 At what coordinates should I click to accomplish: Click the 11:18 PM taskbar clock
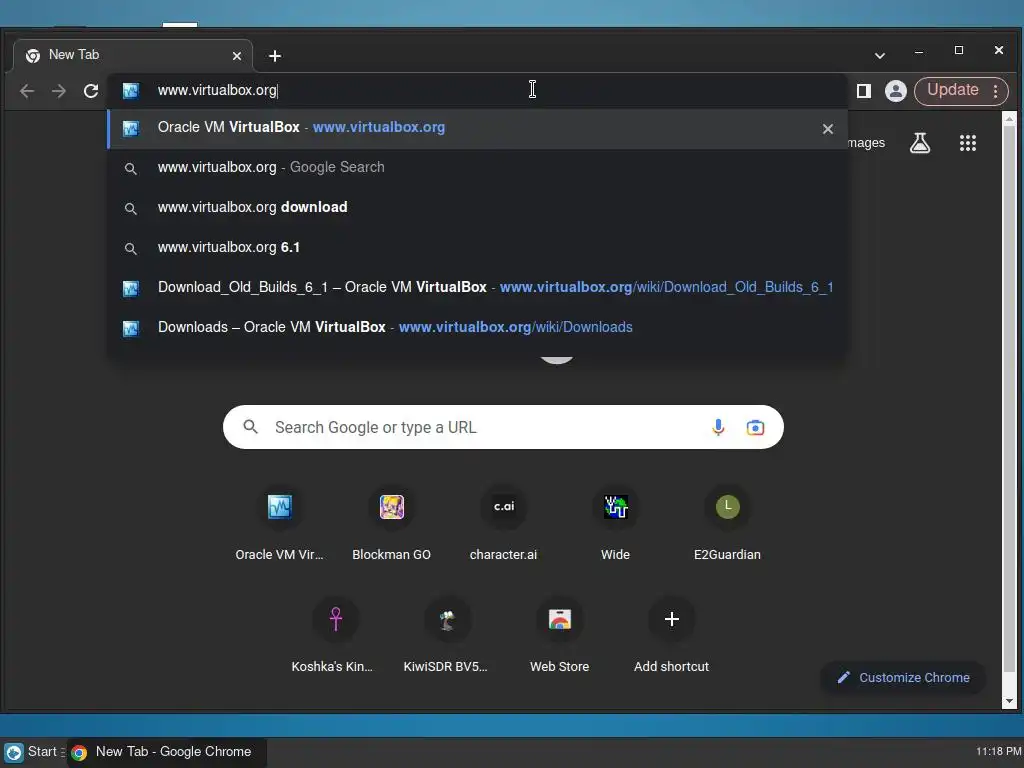click(999, 752)
